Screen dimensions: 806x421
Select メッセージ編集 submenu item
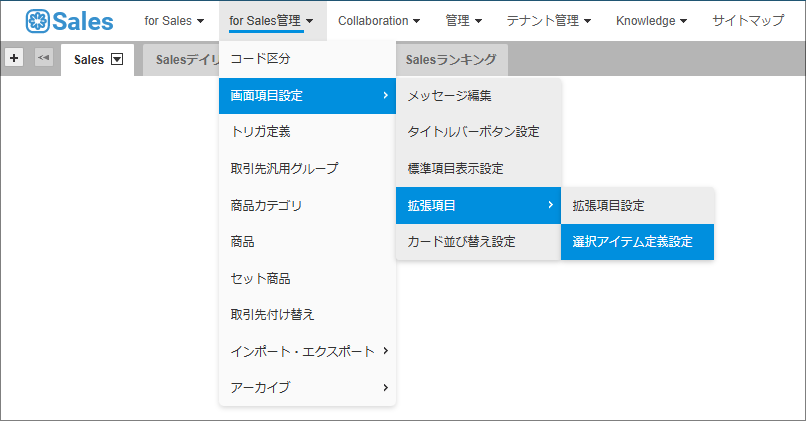click(x=478, y=96)
